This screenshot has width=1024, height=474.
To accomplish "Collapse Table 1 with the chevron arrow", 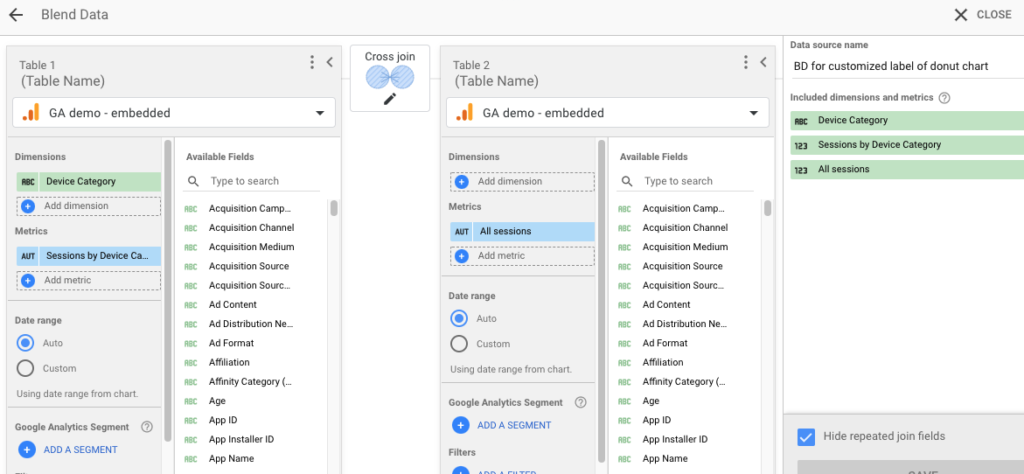I will click(330, 62).
